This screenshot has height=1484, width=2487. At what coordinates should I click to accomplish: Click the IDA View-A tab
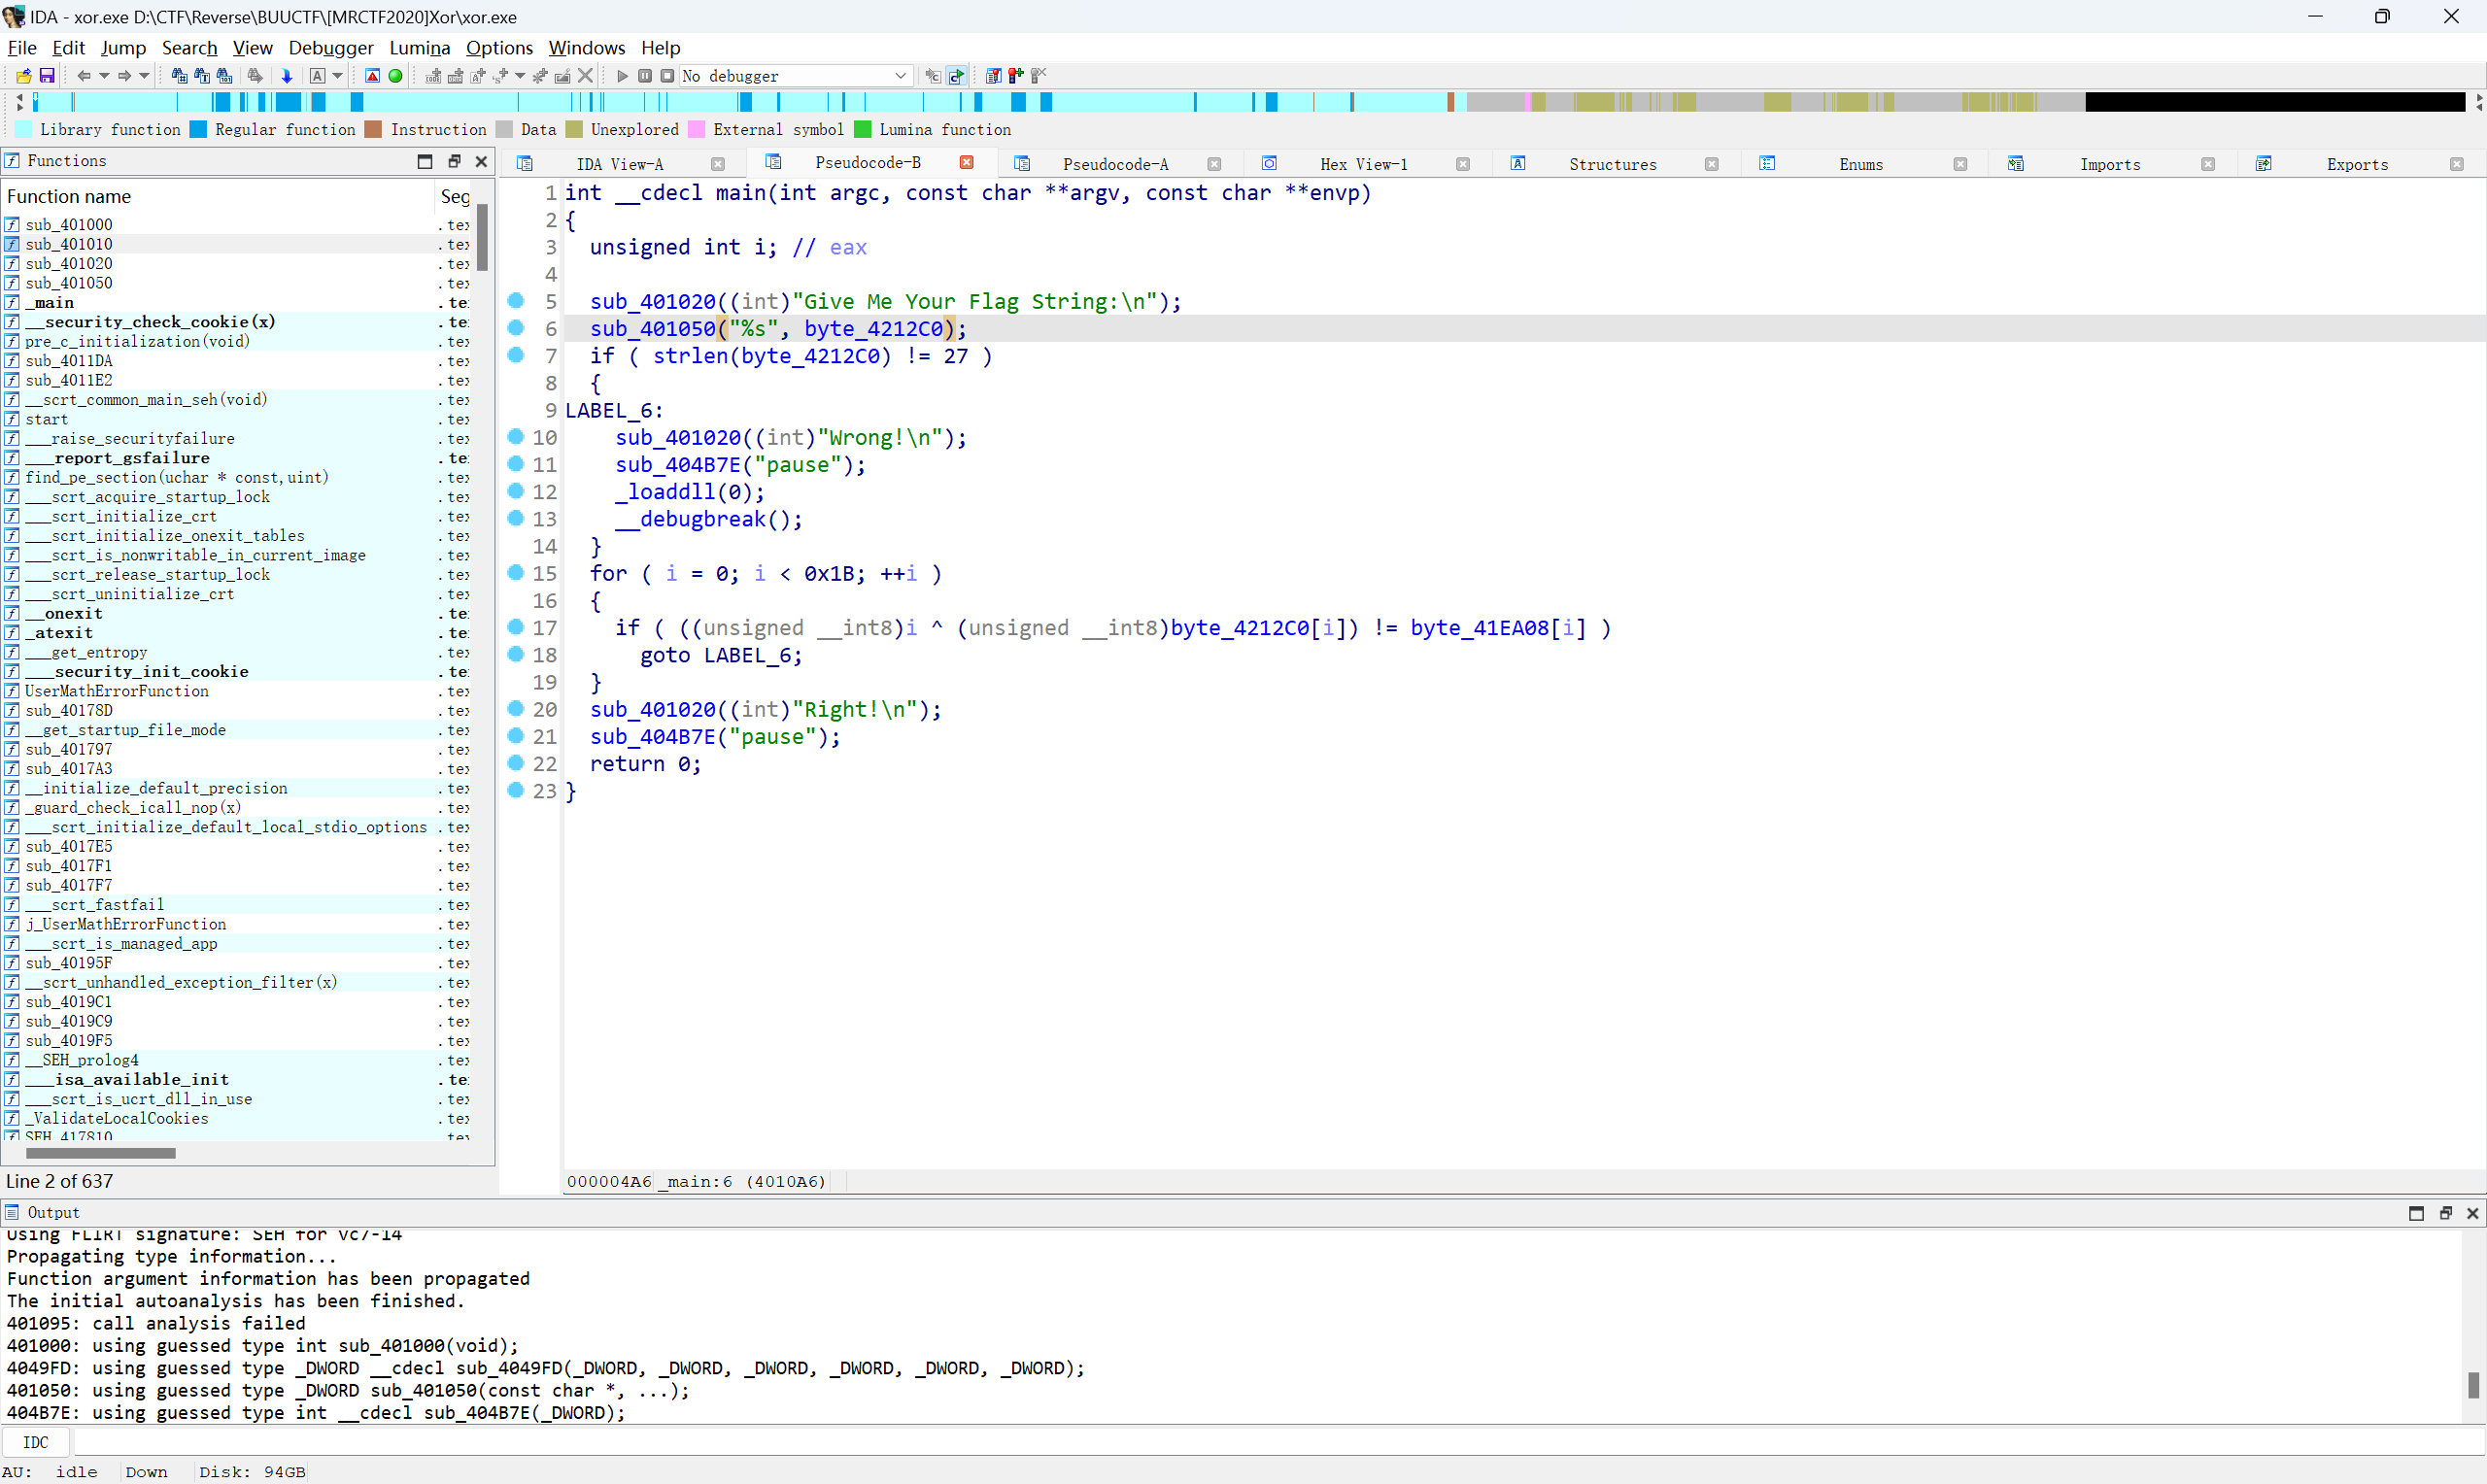click(x=620, y=162)
